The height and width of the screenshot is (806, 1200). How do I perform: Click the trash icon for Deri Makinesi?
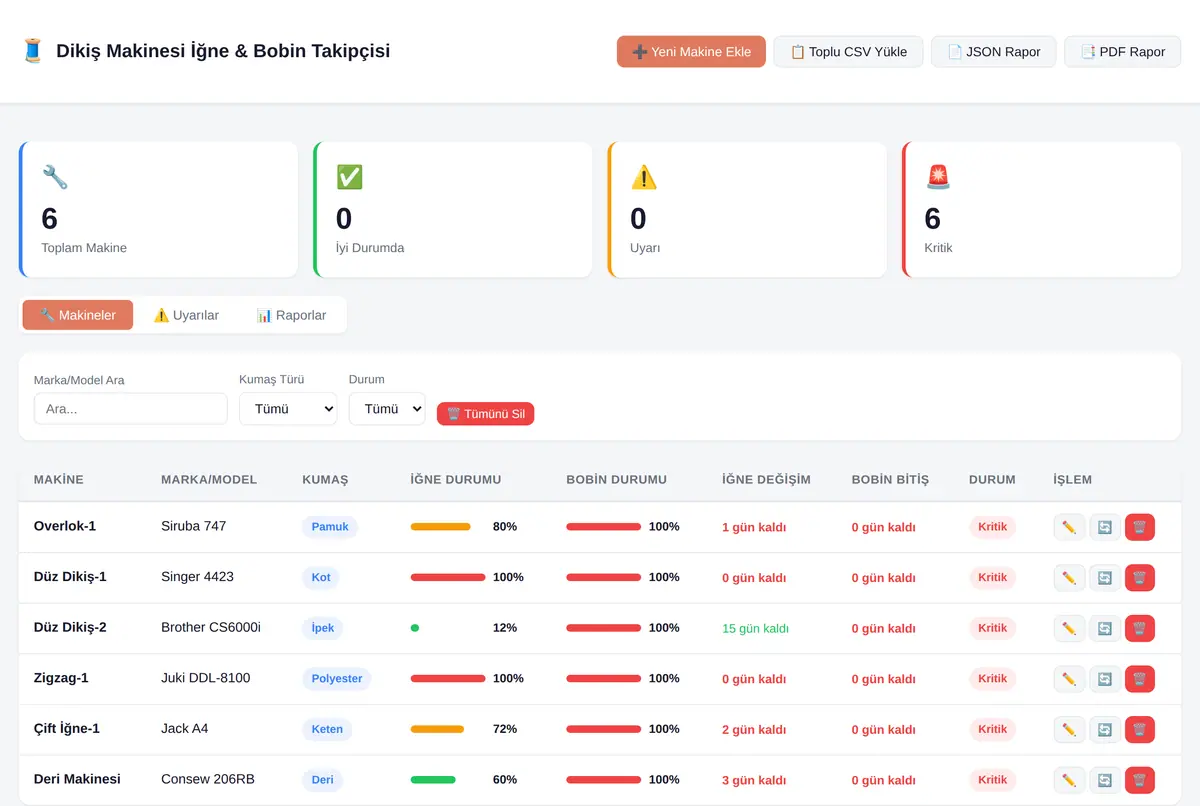pyautogui.click(x=1140, y=780)
